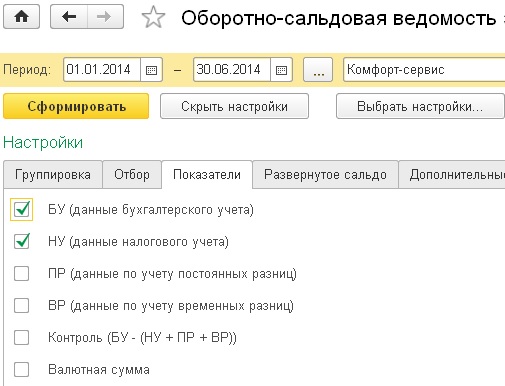The height and width of the screenshot is (386, 505).
Task: Enable ВР temporary differences checkbox
Action: click(x=22, y=305)
